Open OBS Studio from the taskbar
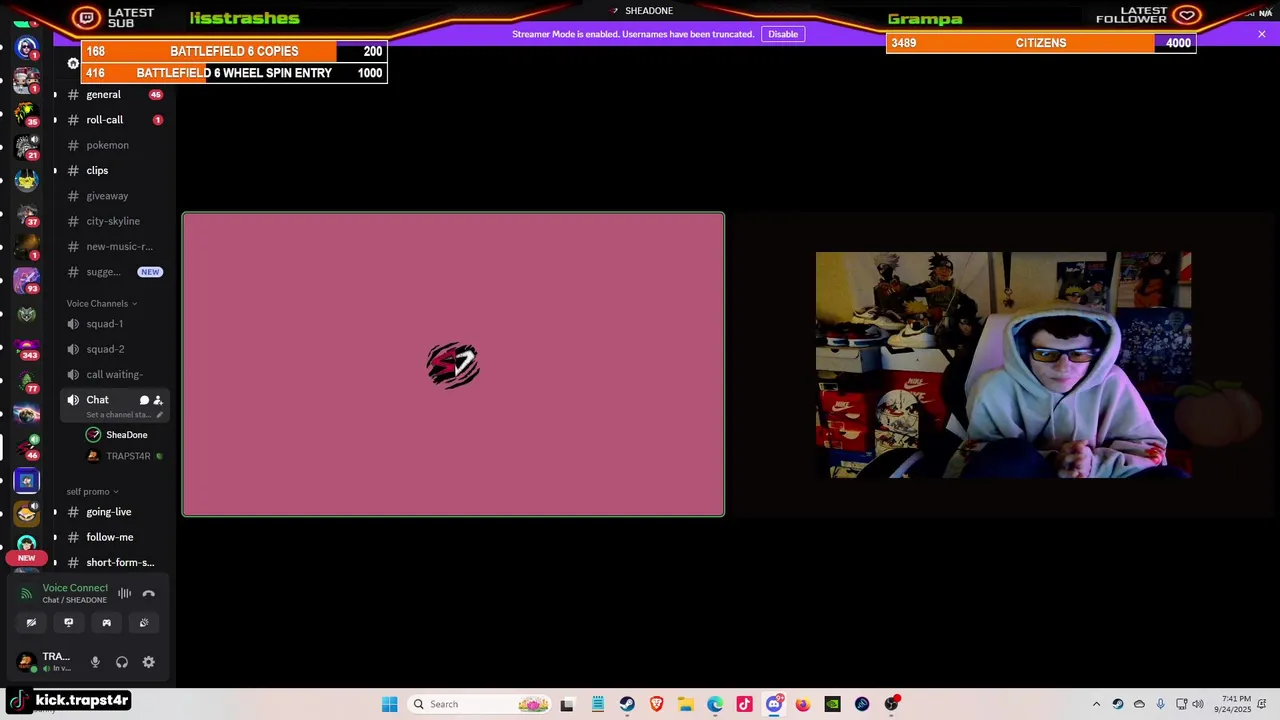Viewport: 1280px width, 720px height. pos(891,704)
